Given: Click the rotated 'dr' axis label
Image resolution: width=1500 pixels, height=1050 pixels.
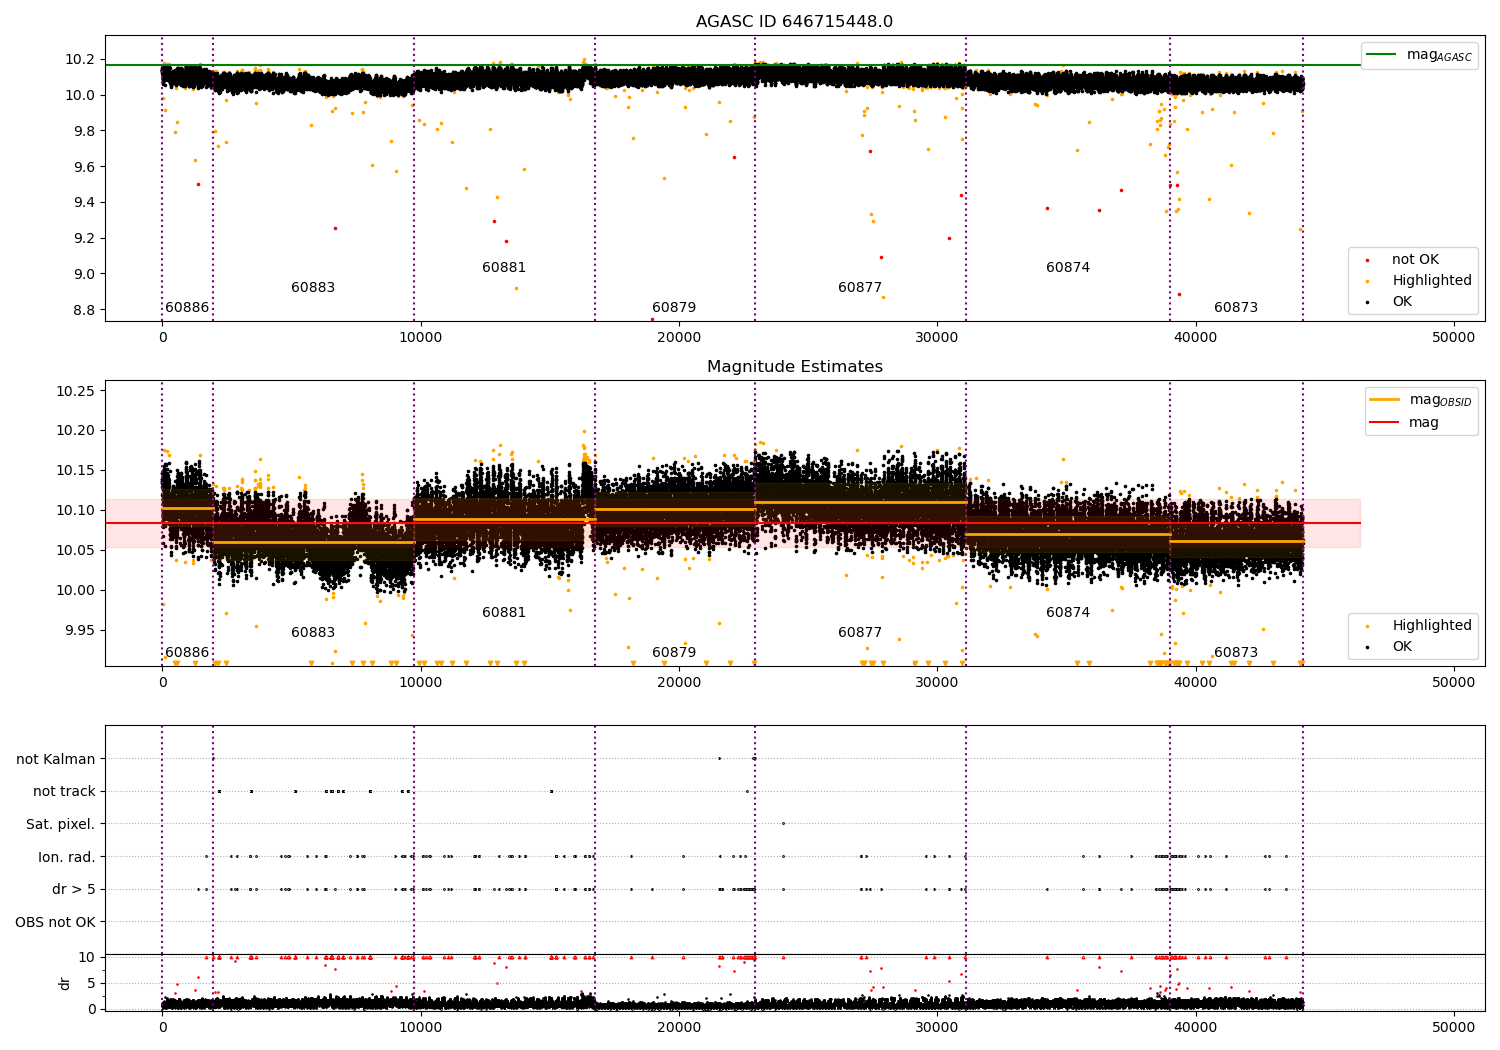Looking at the screenshot, I should [x=65, y=983].
